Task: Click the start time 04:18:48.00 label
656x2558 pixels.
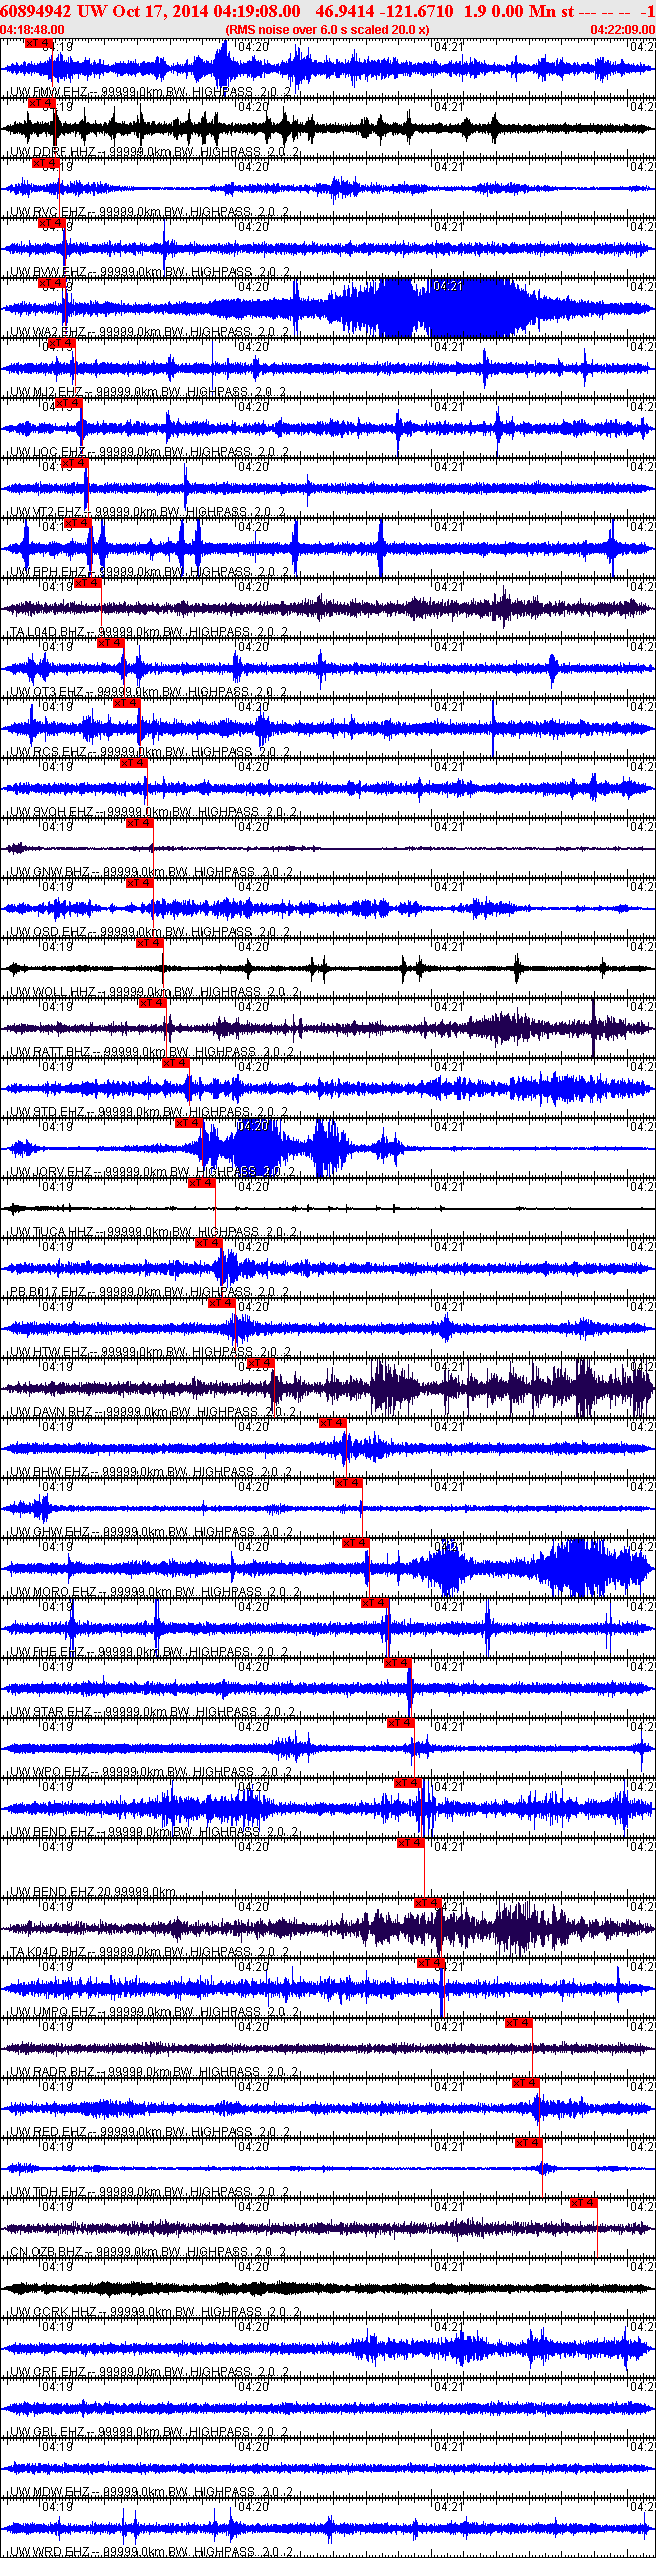Action: pyautogui.click(x=32, y=30)
